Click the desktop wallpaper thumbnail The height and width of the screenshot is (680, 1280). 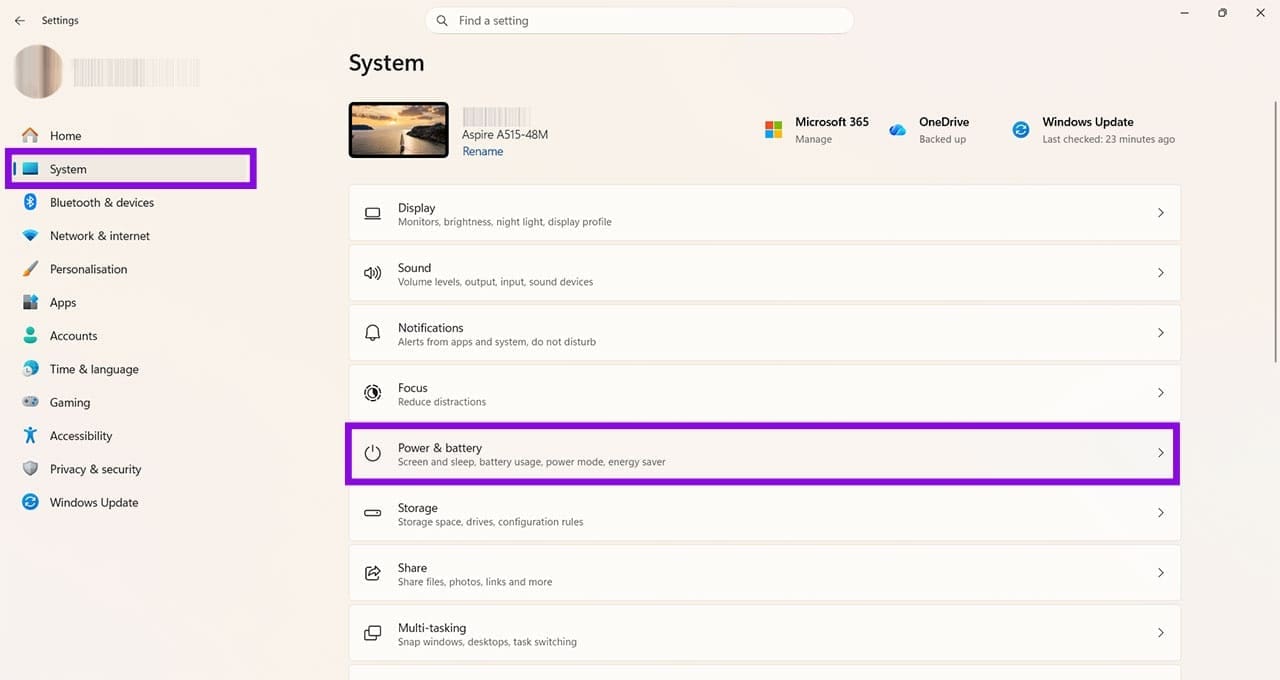[398, 130]
